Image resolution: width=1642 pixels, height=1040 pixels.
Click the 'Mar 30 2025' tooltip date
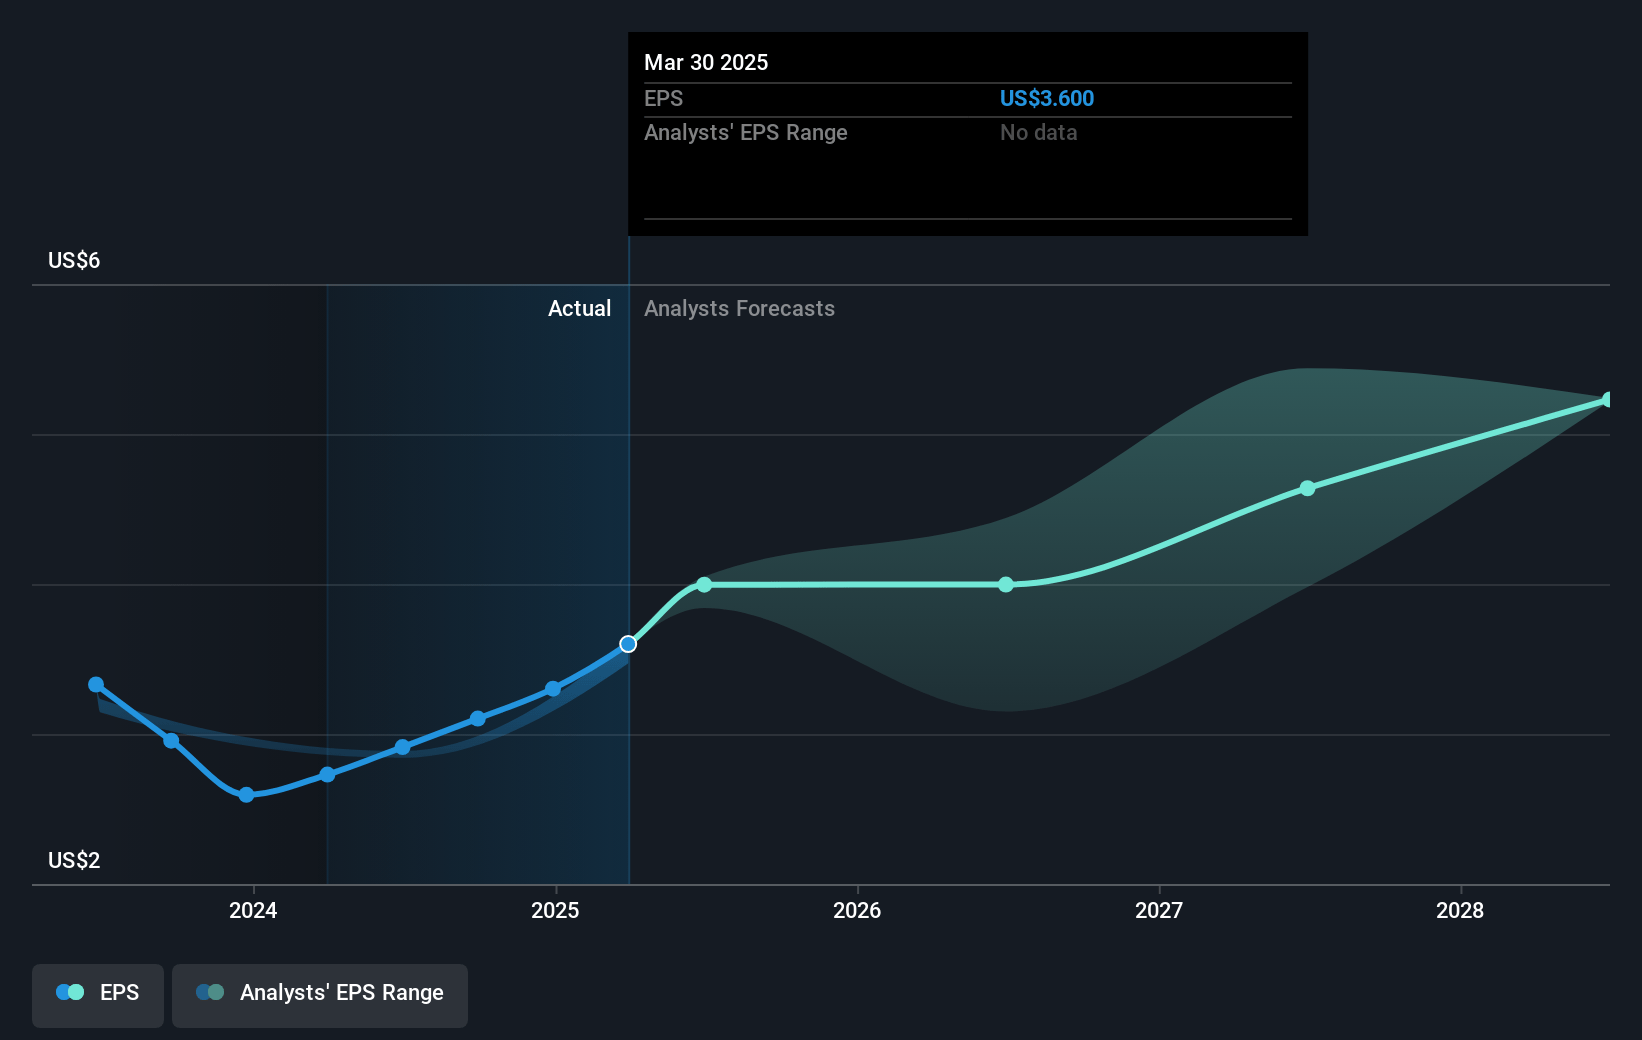pos(706,63)
